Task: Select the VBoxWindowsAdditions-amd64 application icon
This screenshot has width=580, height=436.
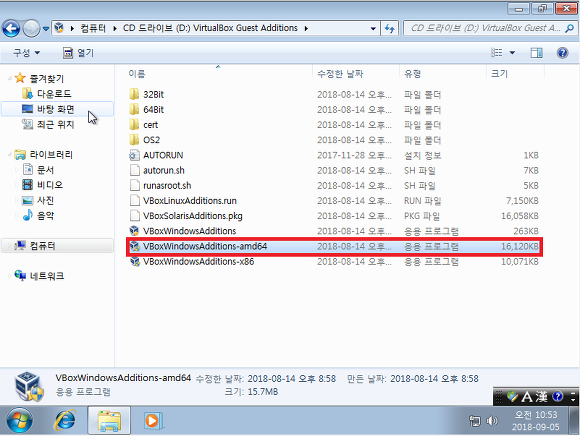Action: coord(134,246)
